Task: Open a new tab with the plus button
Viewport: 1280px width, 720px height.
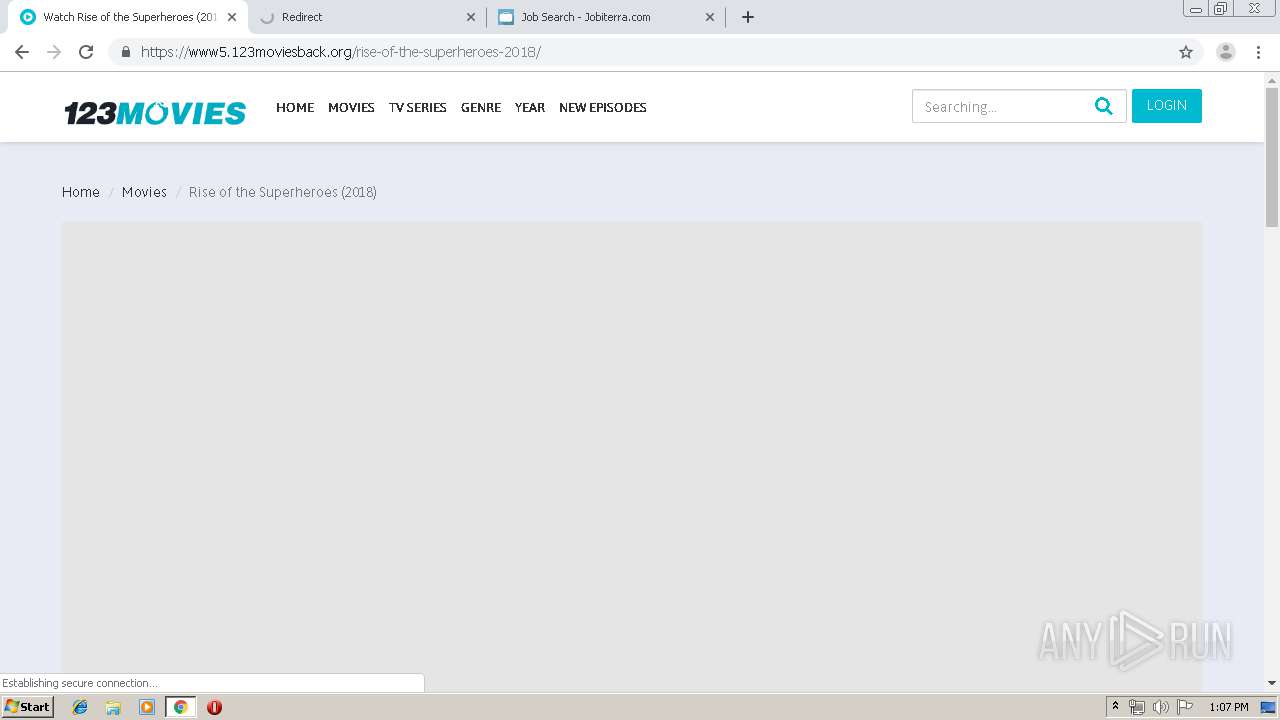Action: click(748, 17)
